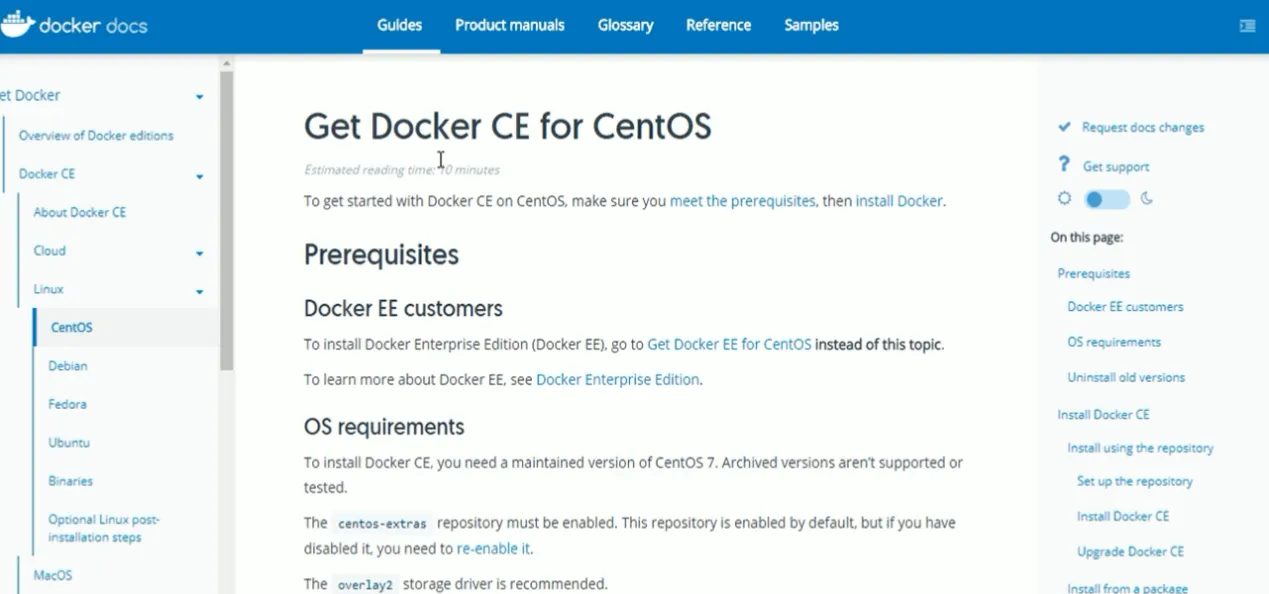Collapse the Docker CE sidebar arrow
This screenshot has width=1269, height=594.
pyautogui.click(x=199, y=176)
